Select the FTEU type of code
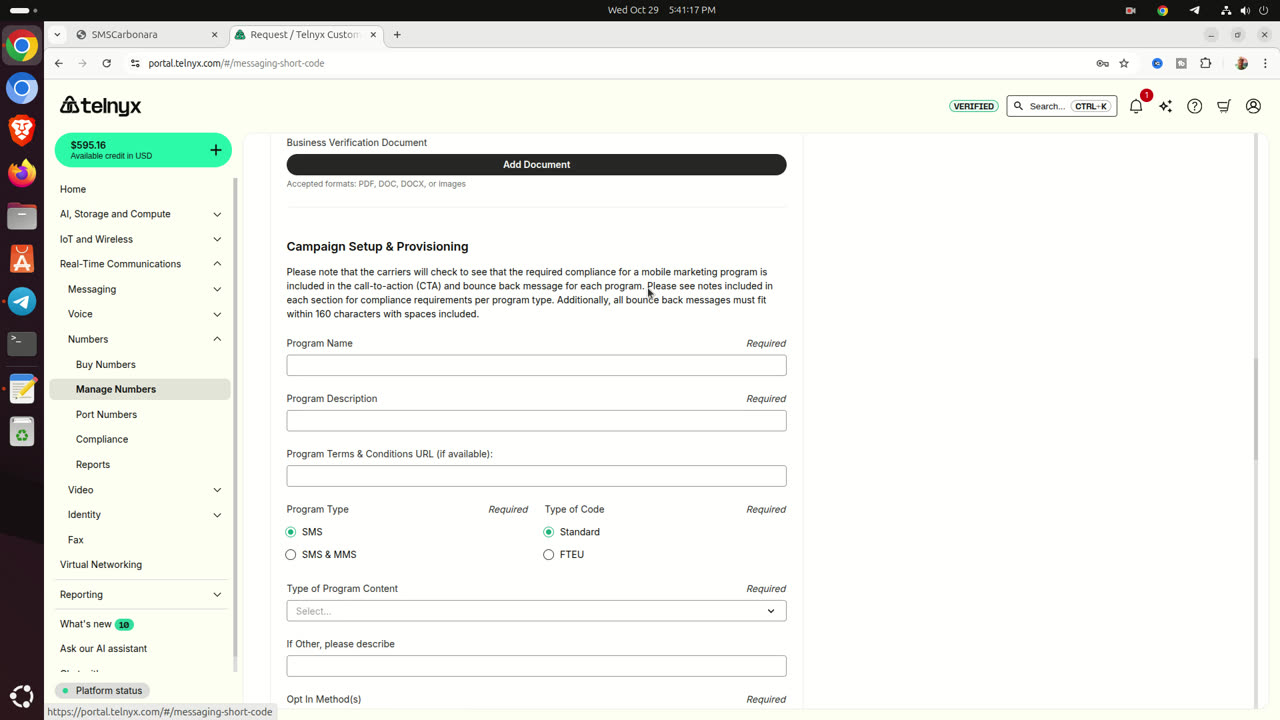The image size is (1280, 720). pos(549,554)
